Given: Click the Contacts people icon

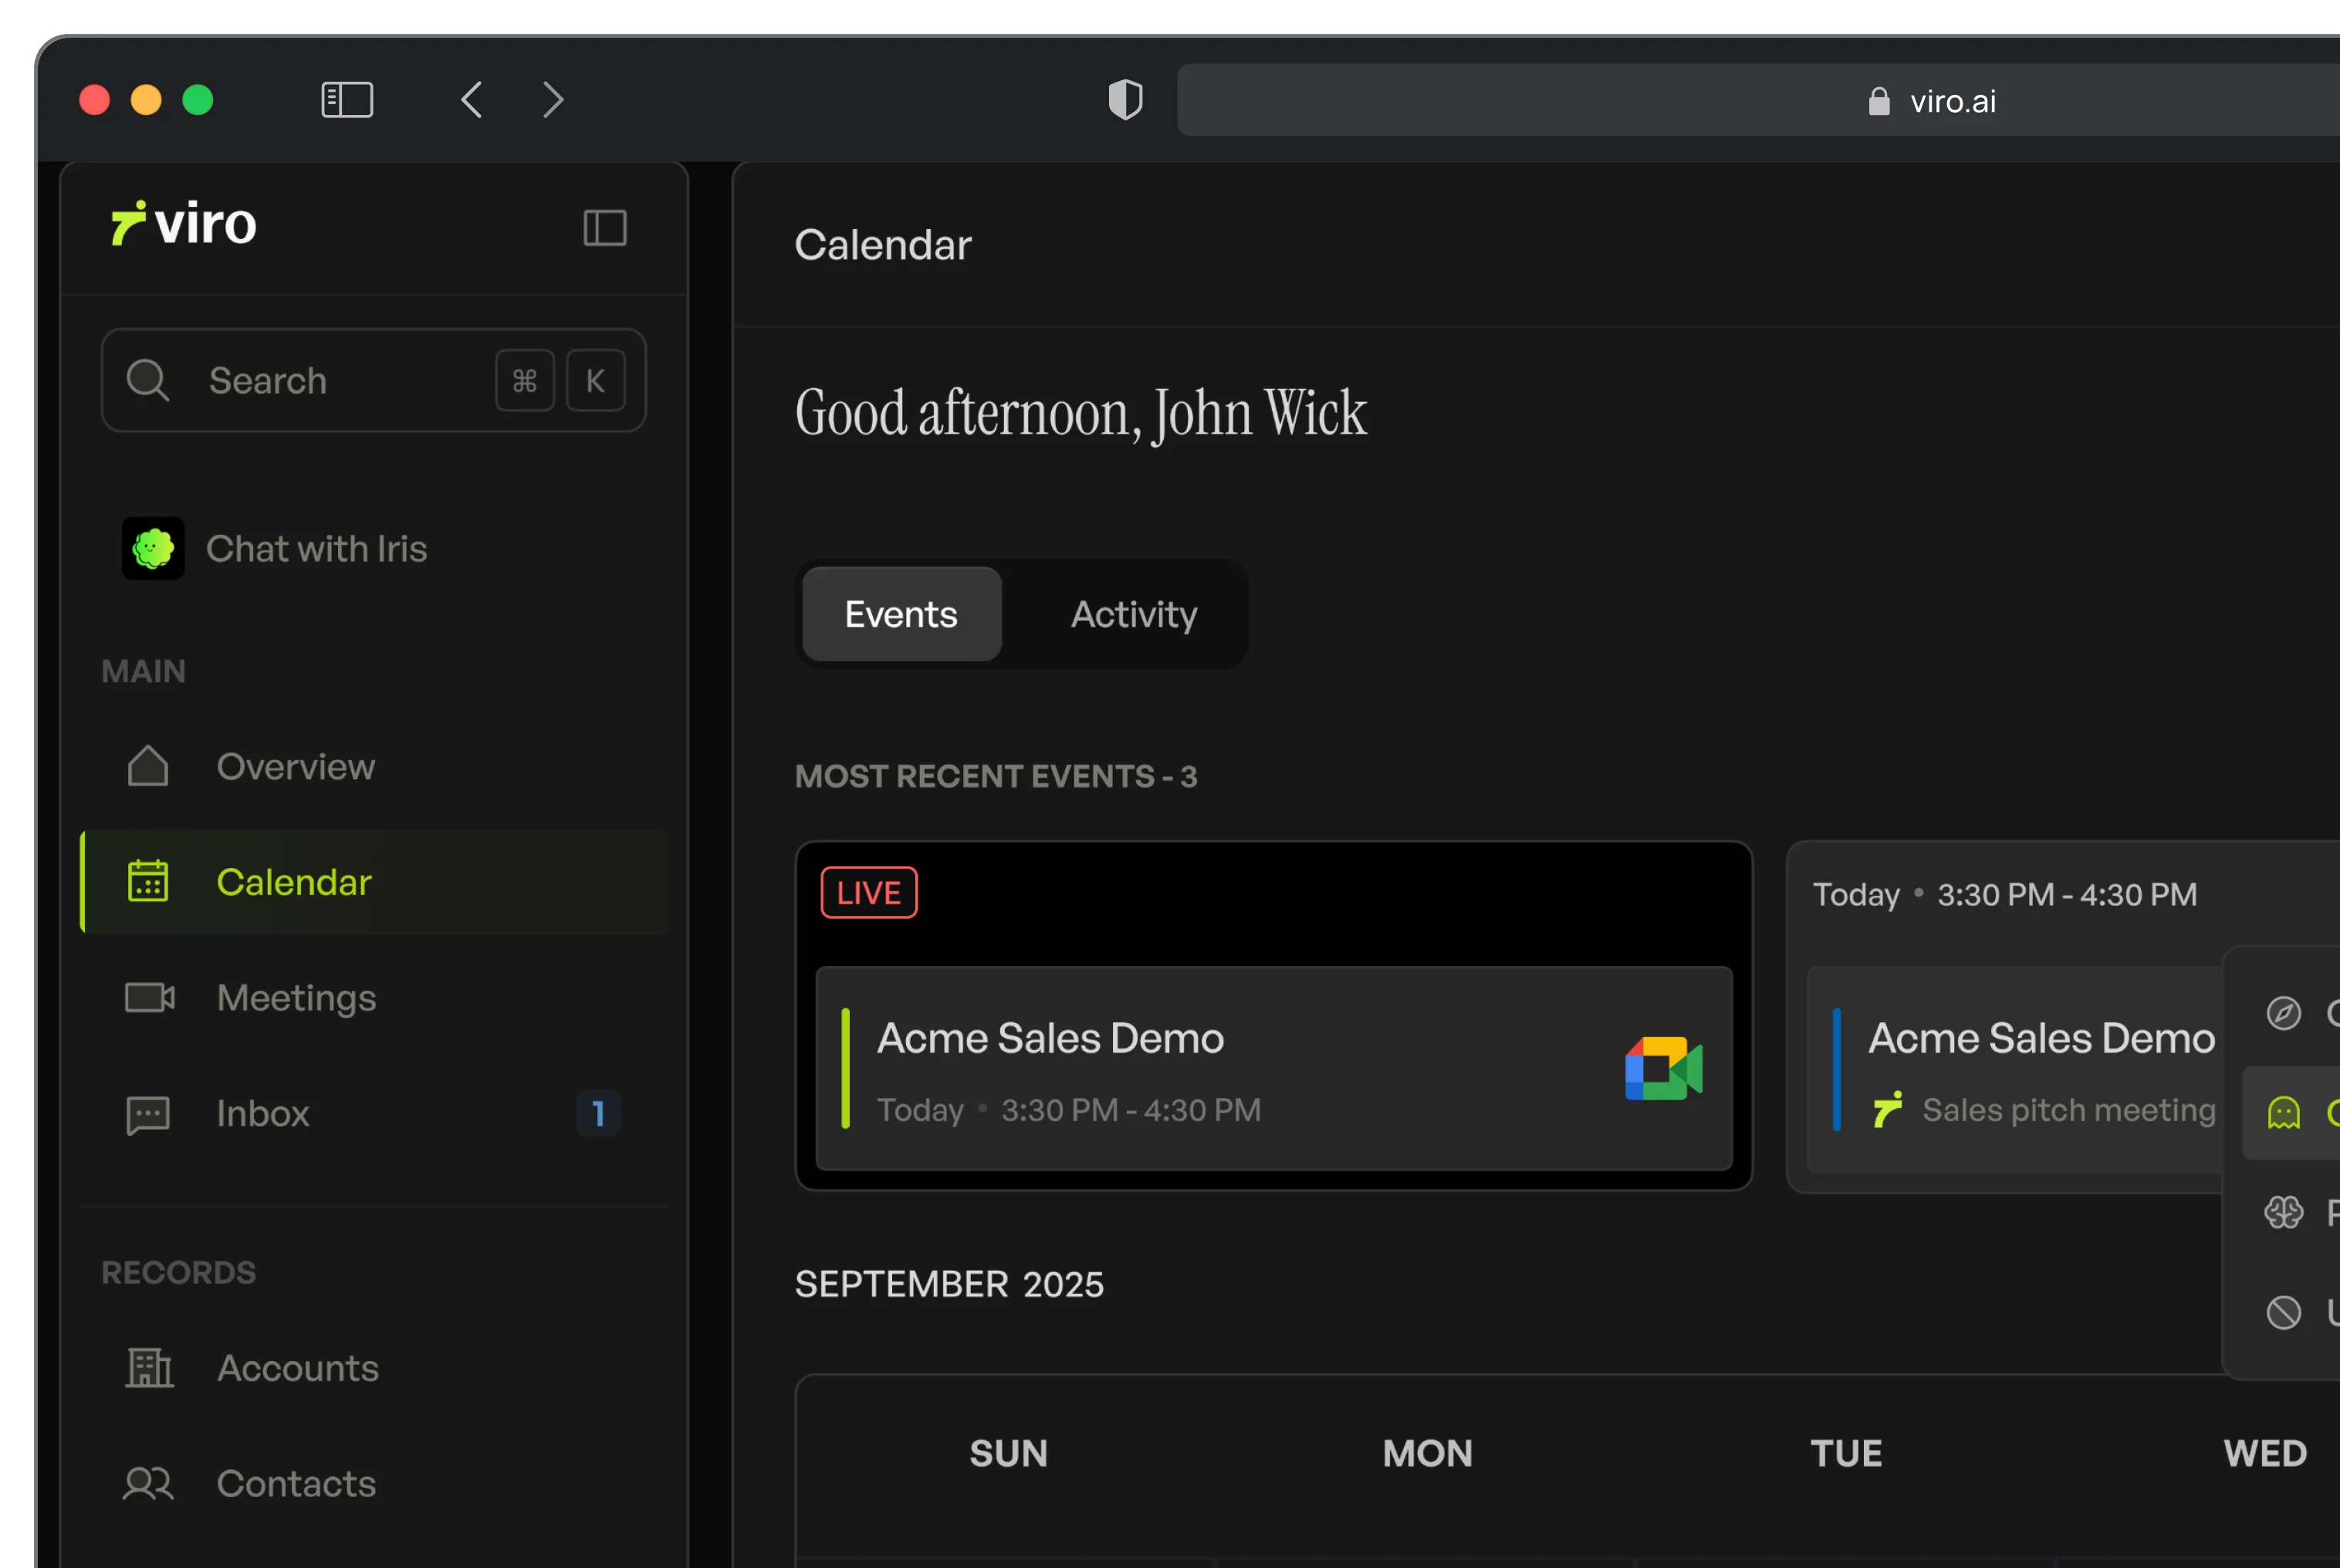Looking at the screenshot, I should 148,1483.
